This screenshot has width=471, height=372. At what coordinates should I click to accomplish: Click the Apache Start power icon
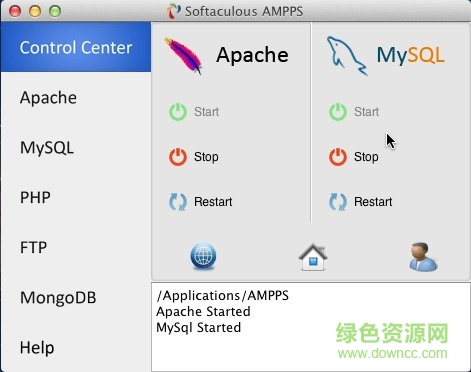tap(178, 112)
